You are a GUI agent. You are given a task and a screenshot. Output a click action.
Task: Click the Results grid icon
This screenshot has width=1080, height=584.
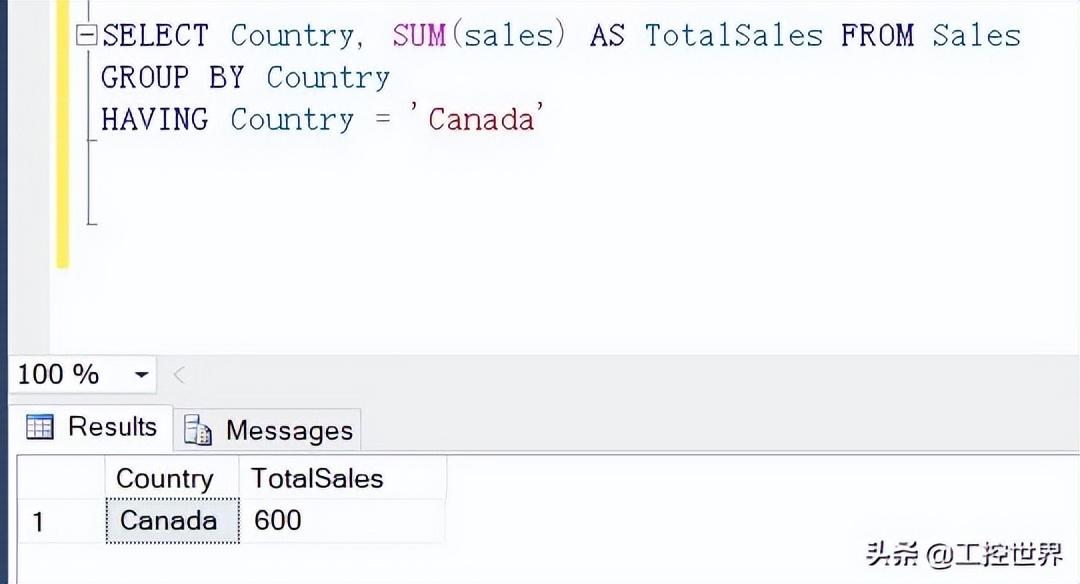pyautogui.click(x=40, y=428)
